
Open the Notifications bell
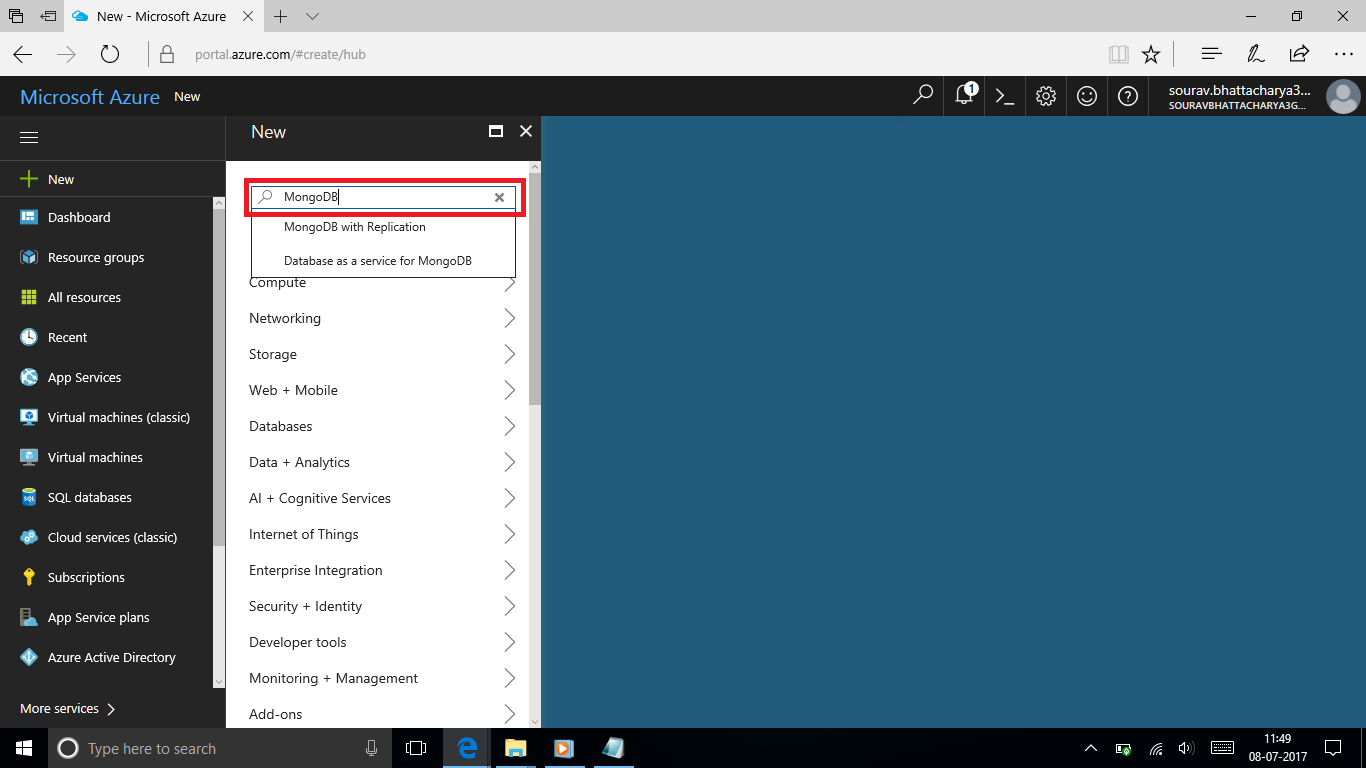click(x=962, y=95)
